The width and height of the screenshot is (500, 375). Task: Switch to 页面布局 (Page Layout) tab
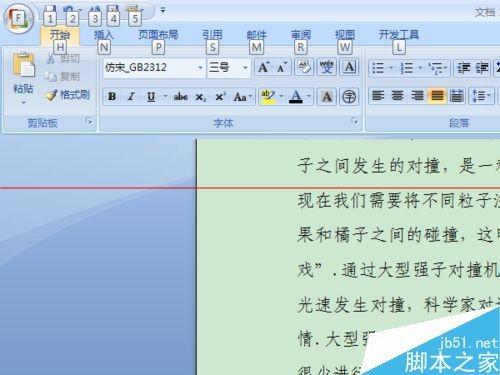[x=158, y=34]
